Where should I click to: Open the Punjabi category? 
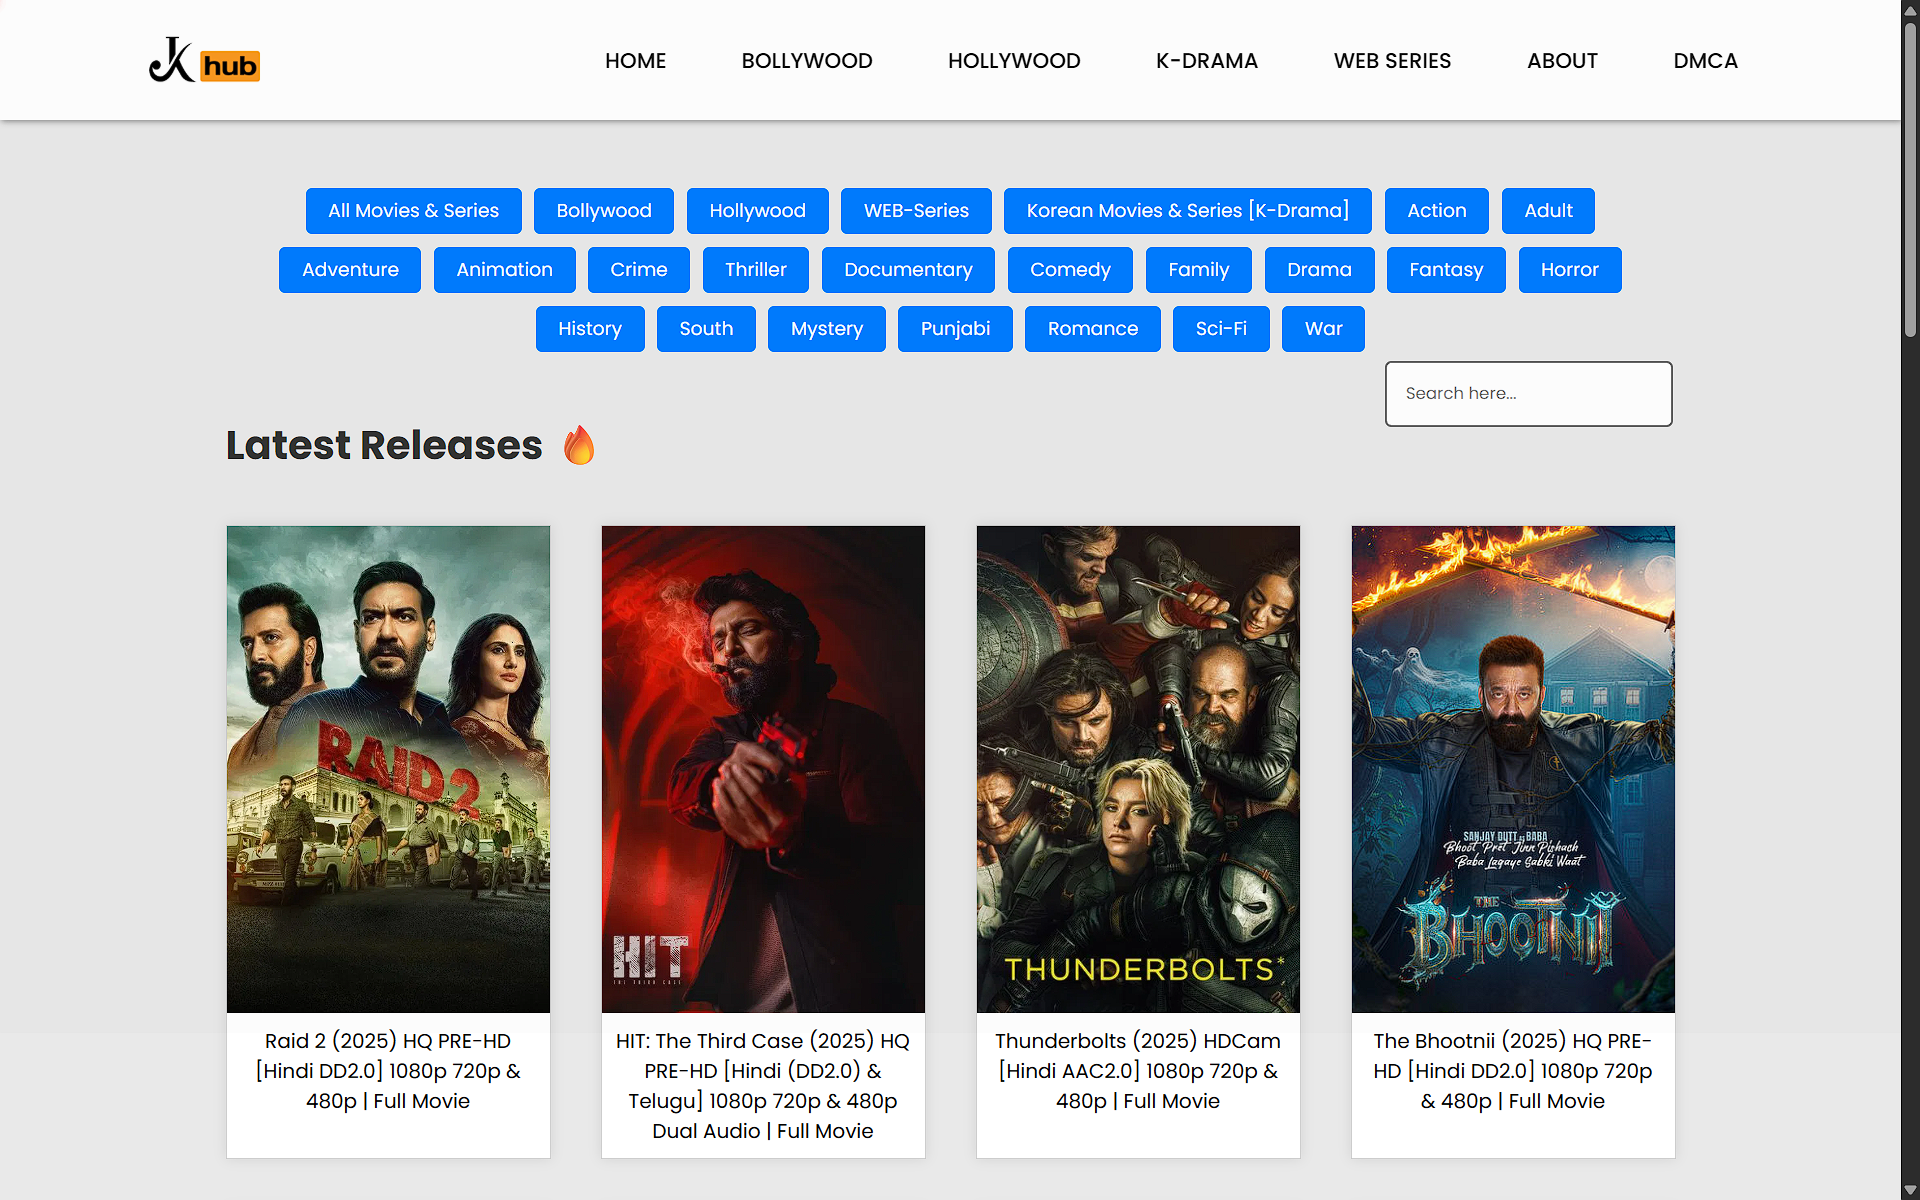pos(955,329)
